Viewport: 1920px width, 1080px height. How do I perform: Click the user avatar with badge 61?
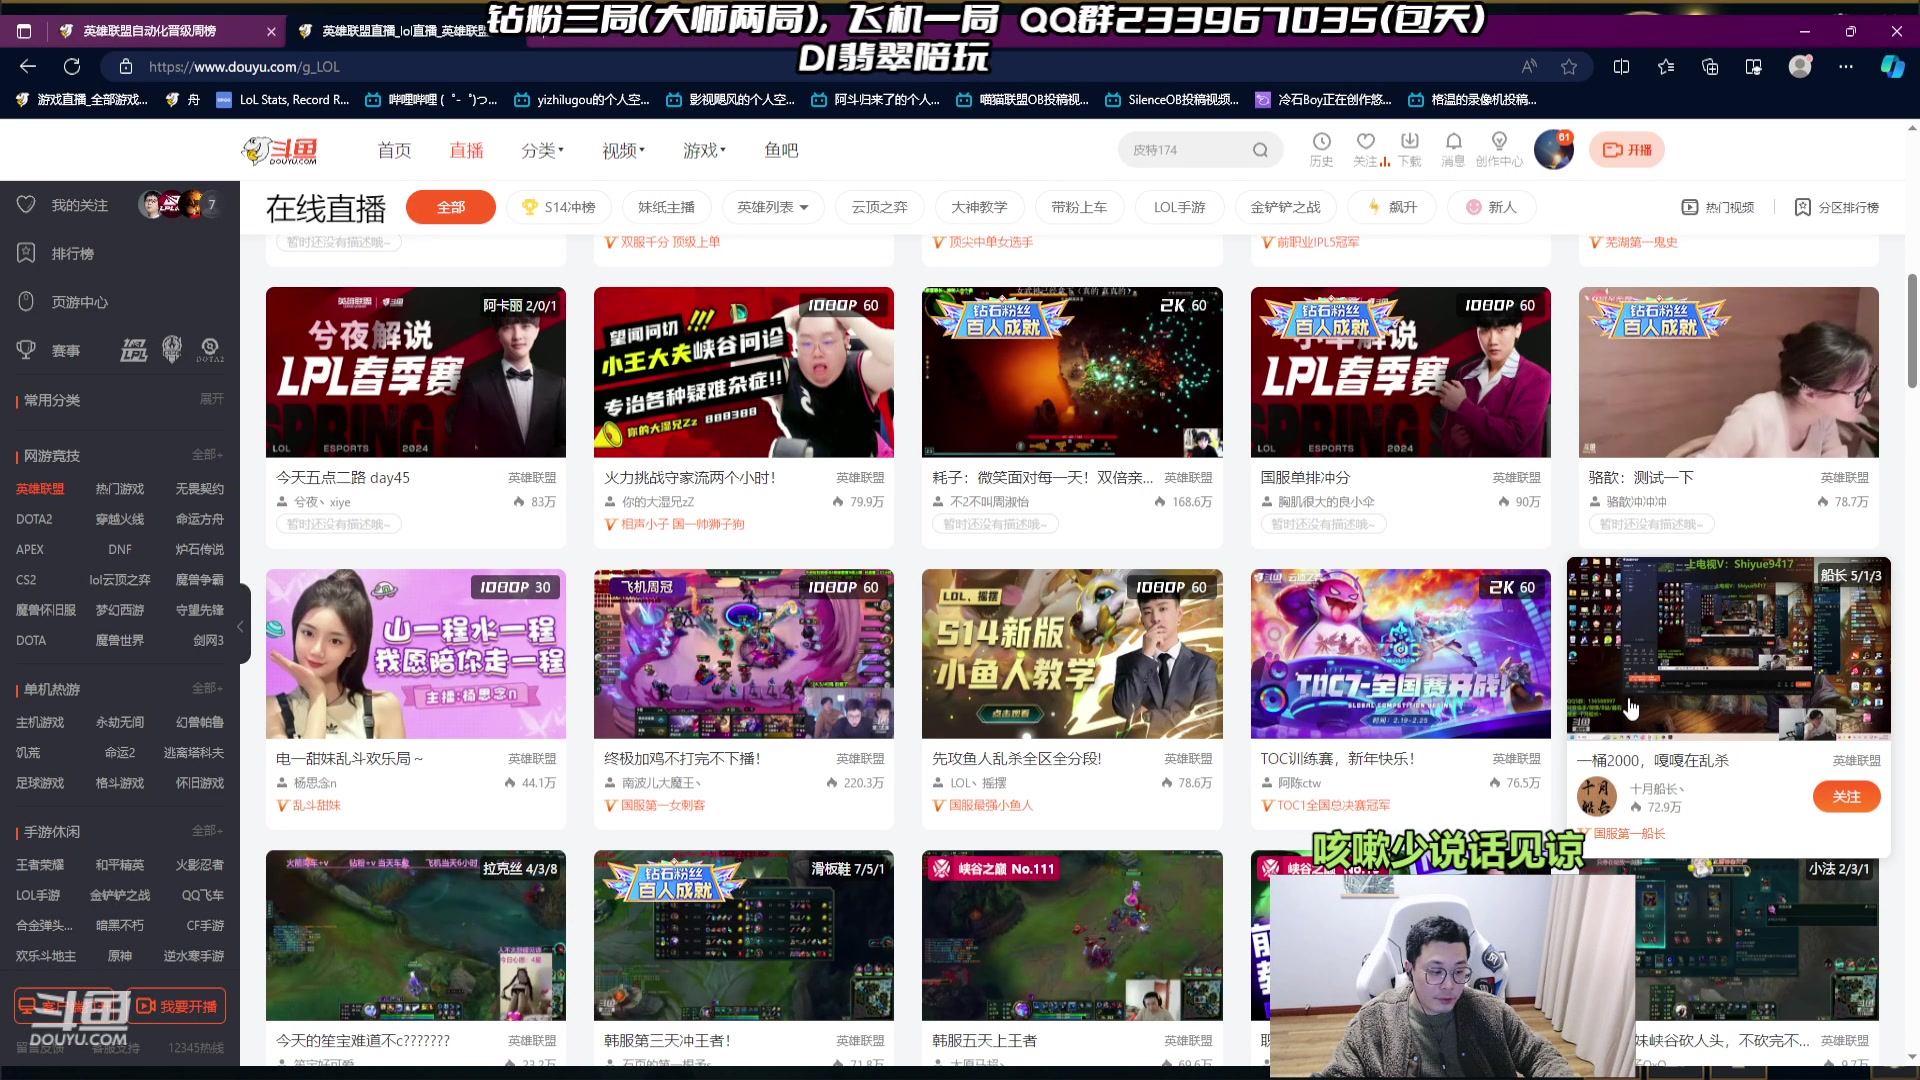[1553, 150]
